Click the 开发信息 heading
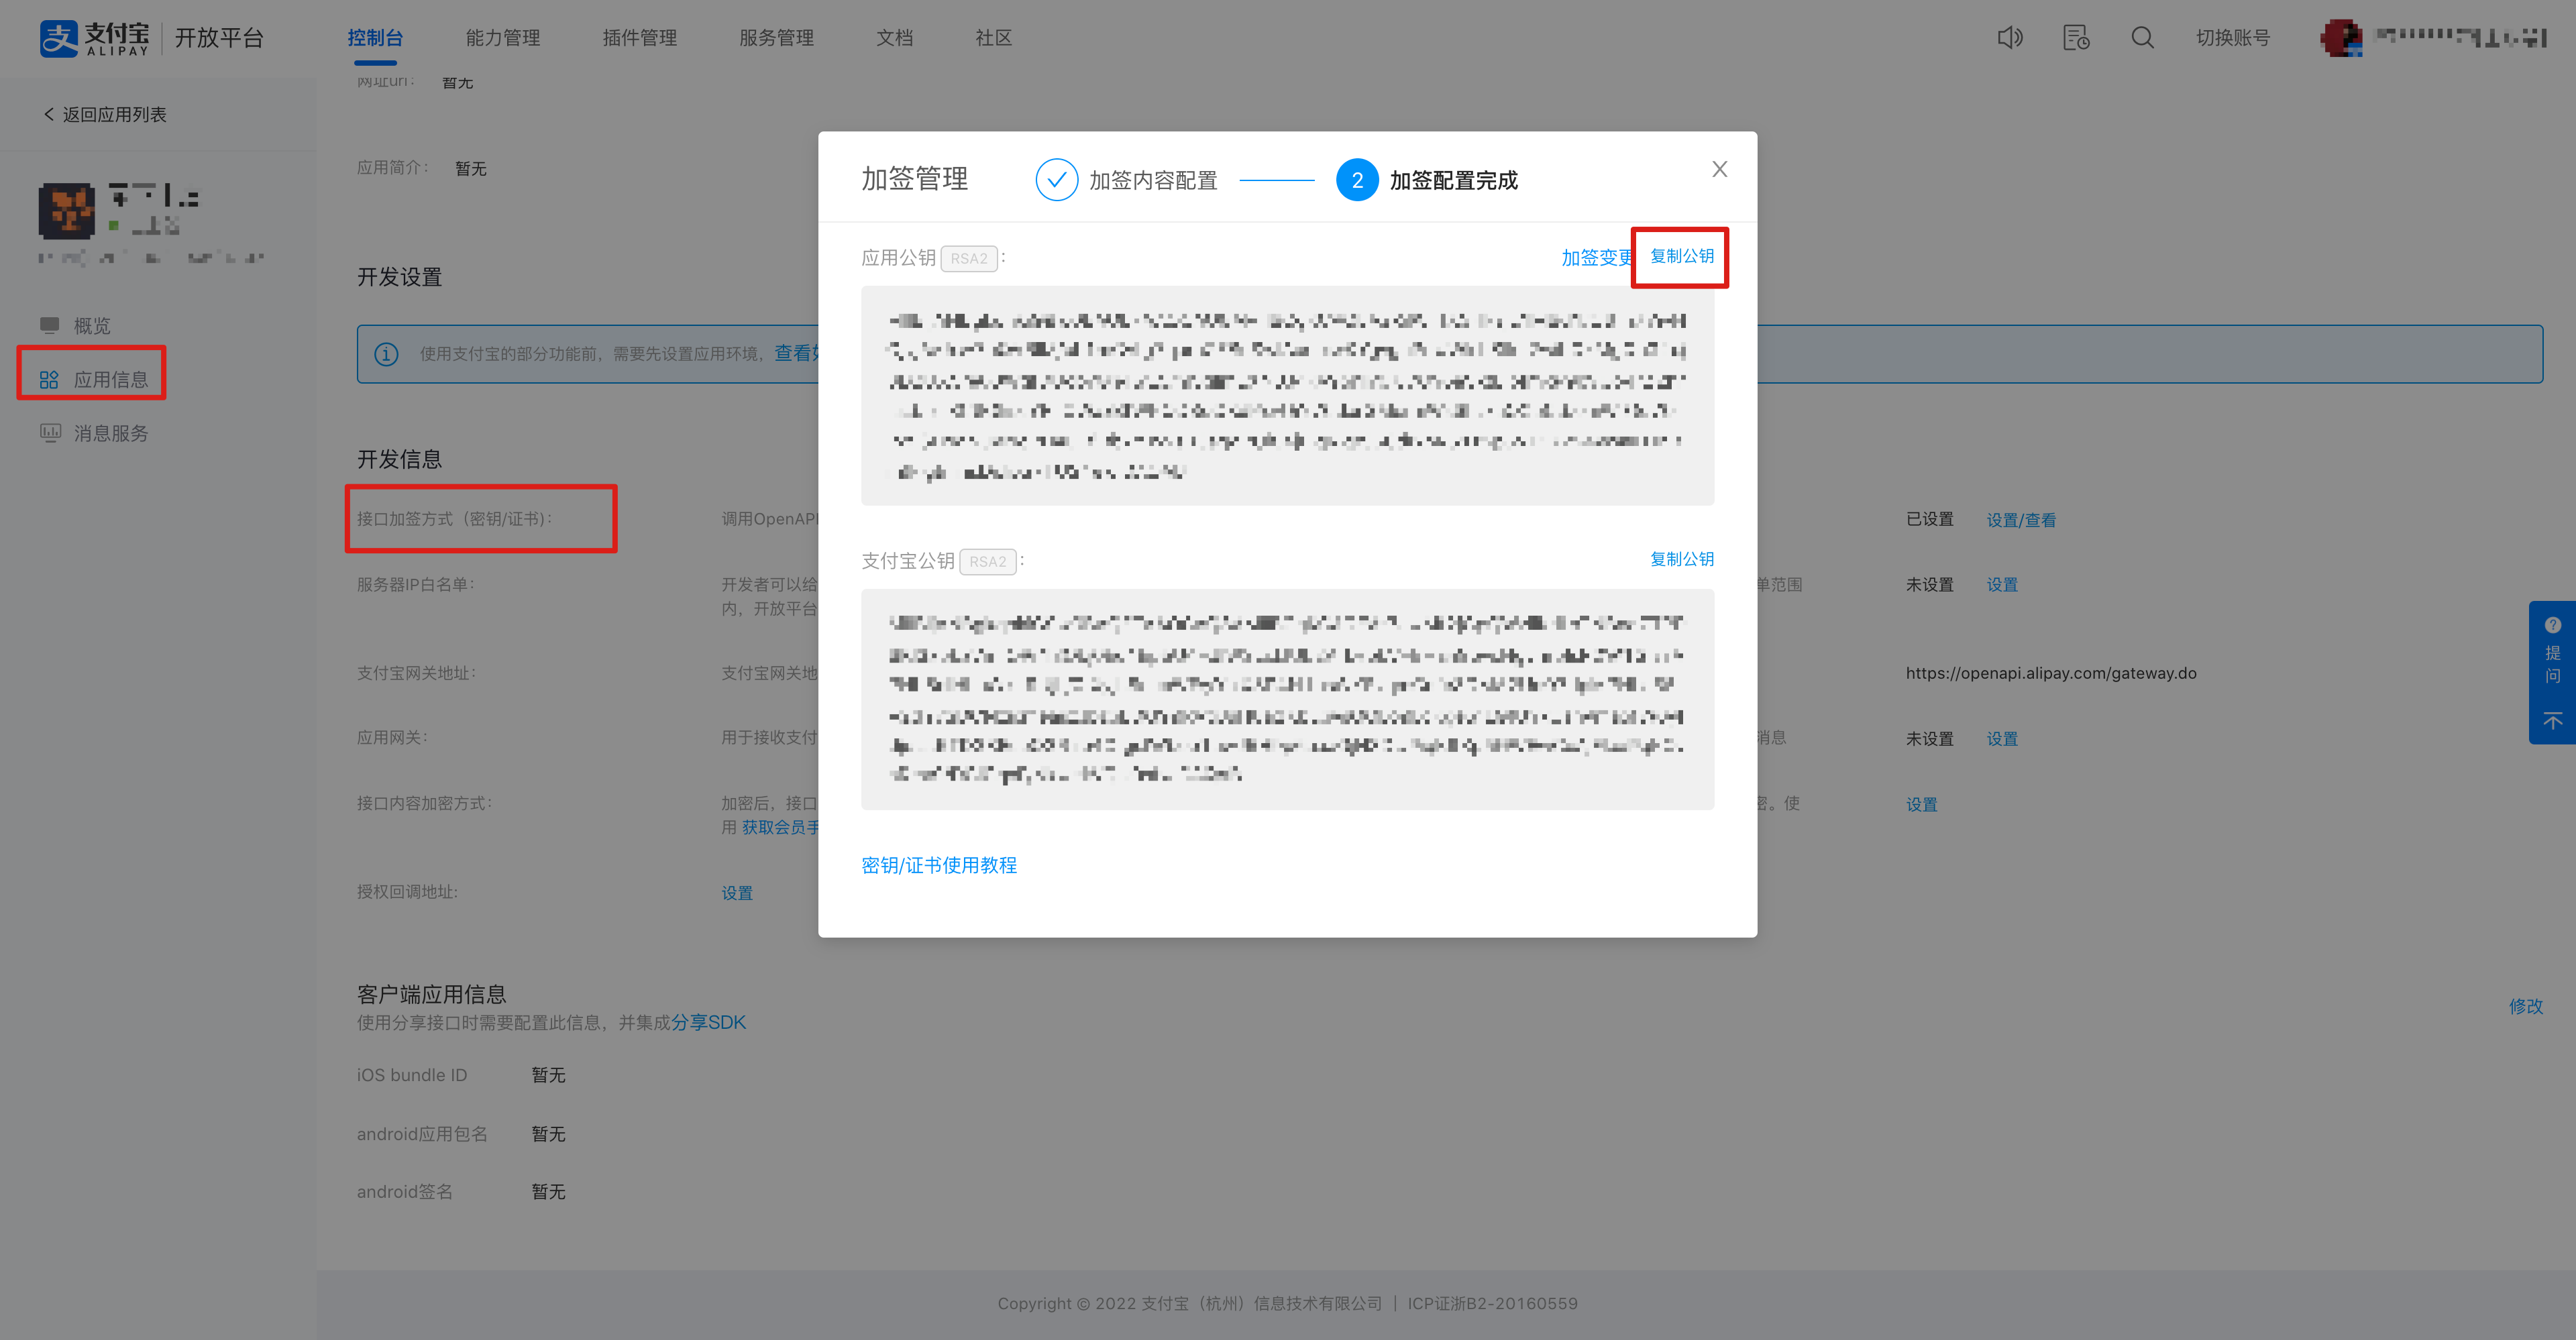Screen dimensions: 2576x1340 pyautogui.click(x=399, y=459)
